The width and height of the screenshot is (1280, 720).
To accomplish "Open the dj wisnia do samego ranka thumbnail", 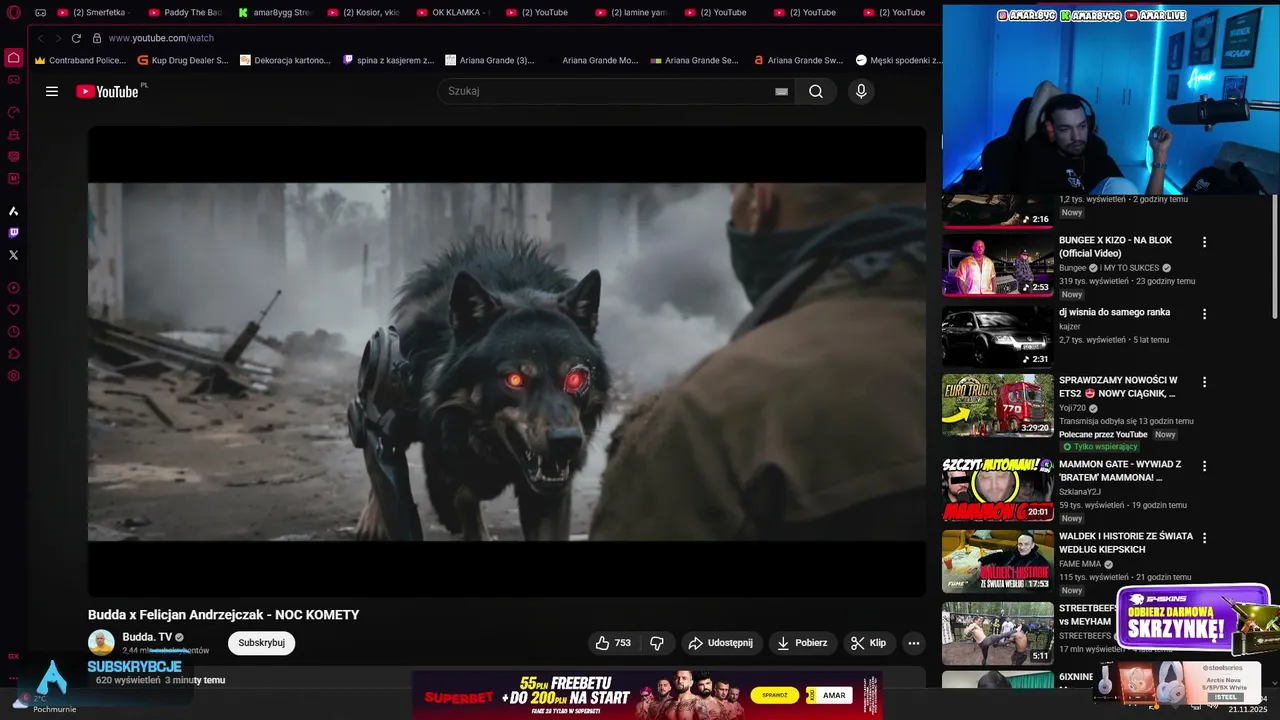I will click(x=998, y=337).
